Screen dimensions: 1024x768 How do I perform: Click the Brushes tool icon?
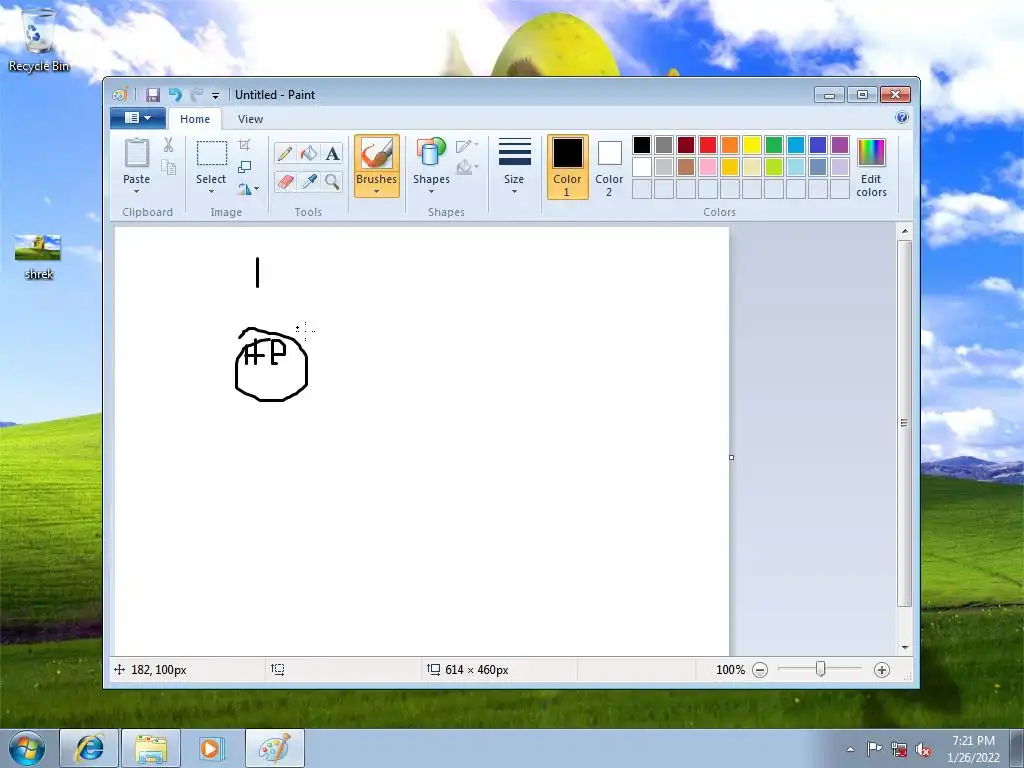(377, 154)
